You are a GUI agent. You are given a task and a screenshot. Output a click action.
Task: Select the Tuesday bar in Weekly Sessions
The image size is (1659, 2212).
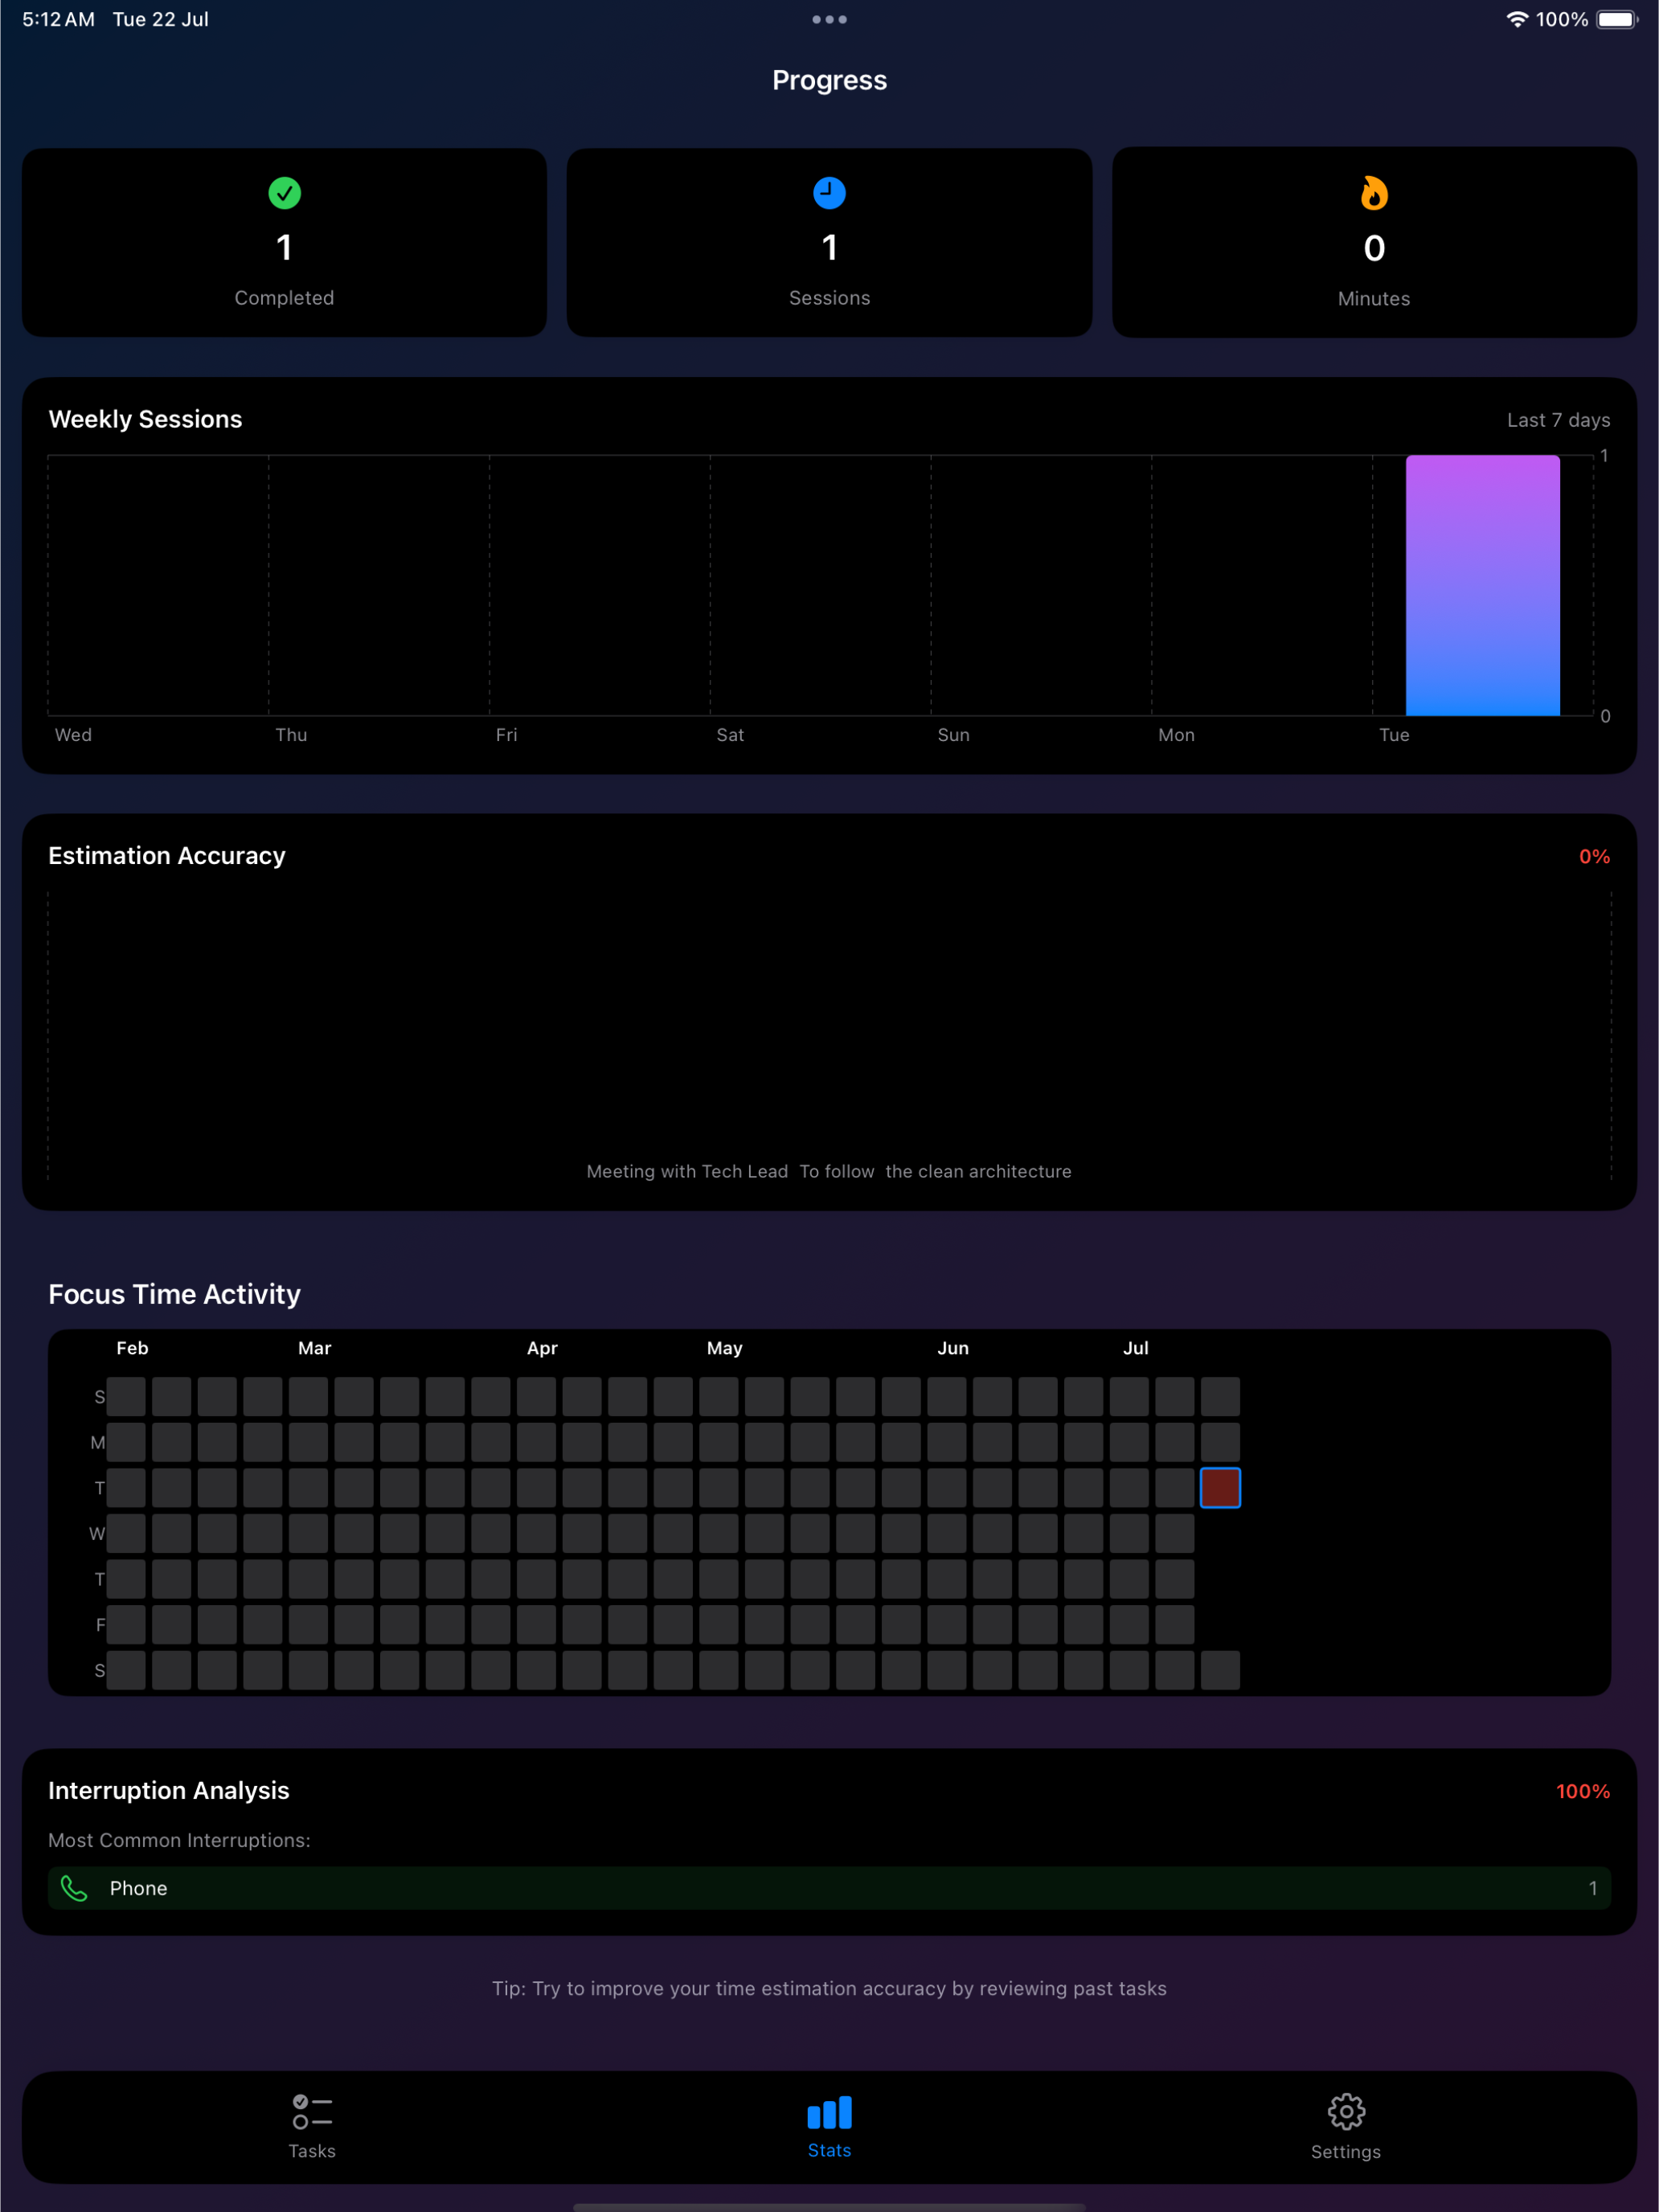point(1482,585)
